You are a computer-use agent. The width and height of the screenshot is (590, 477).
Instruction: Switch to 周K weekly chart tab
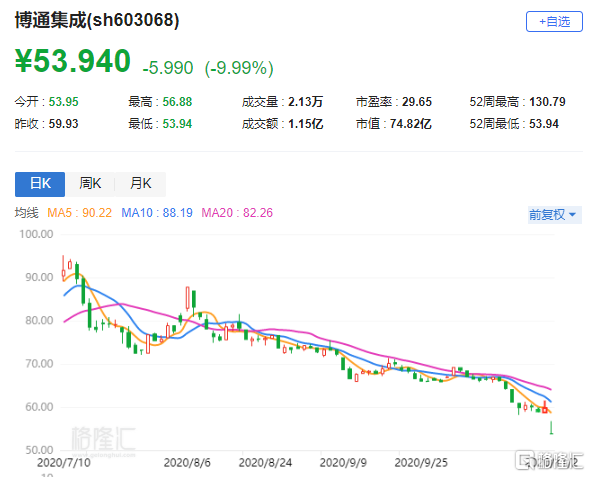90,184
